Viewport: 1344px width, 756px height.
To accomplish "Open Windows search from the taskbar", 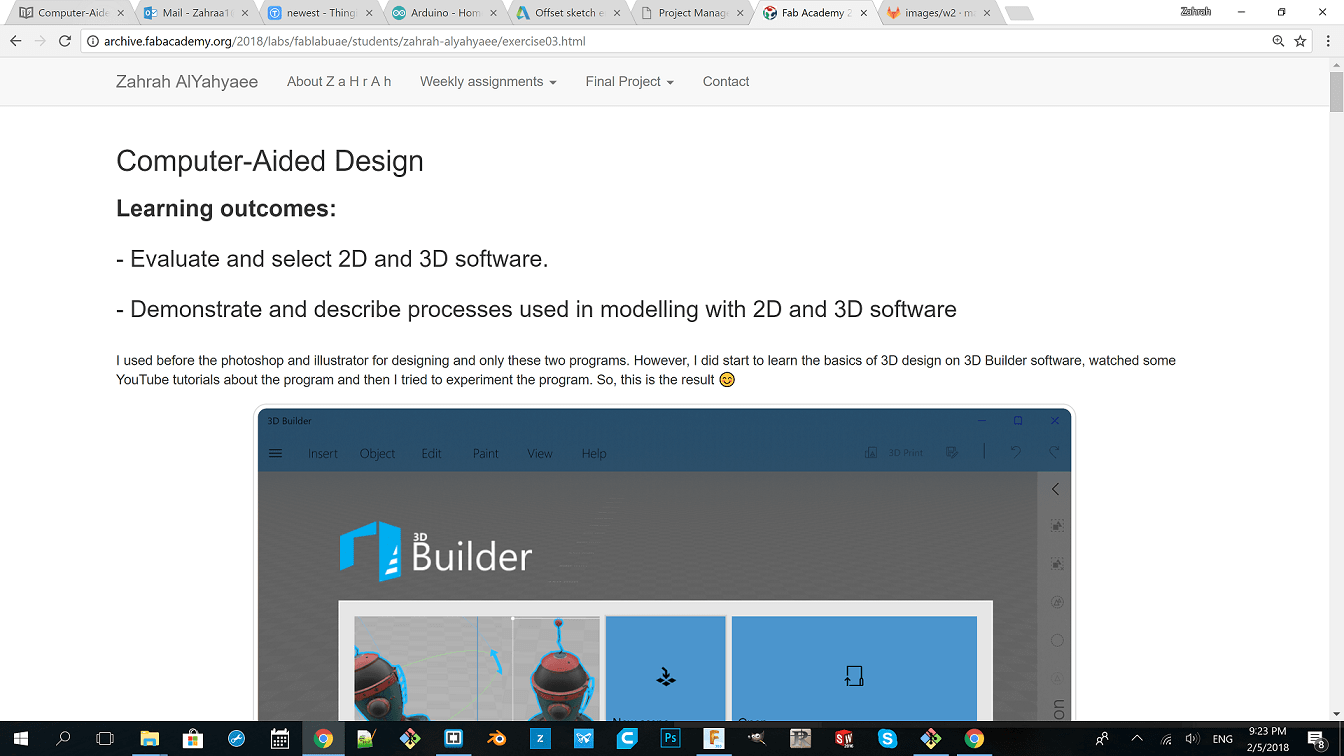I will [x=63, y=739].
